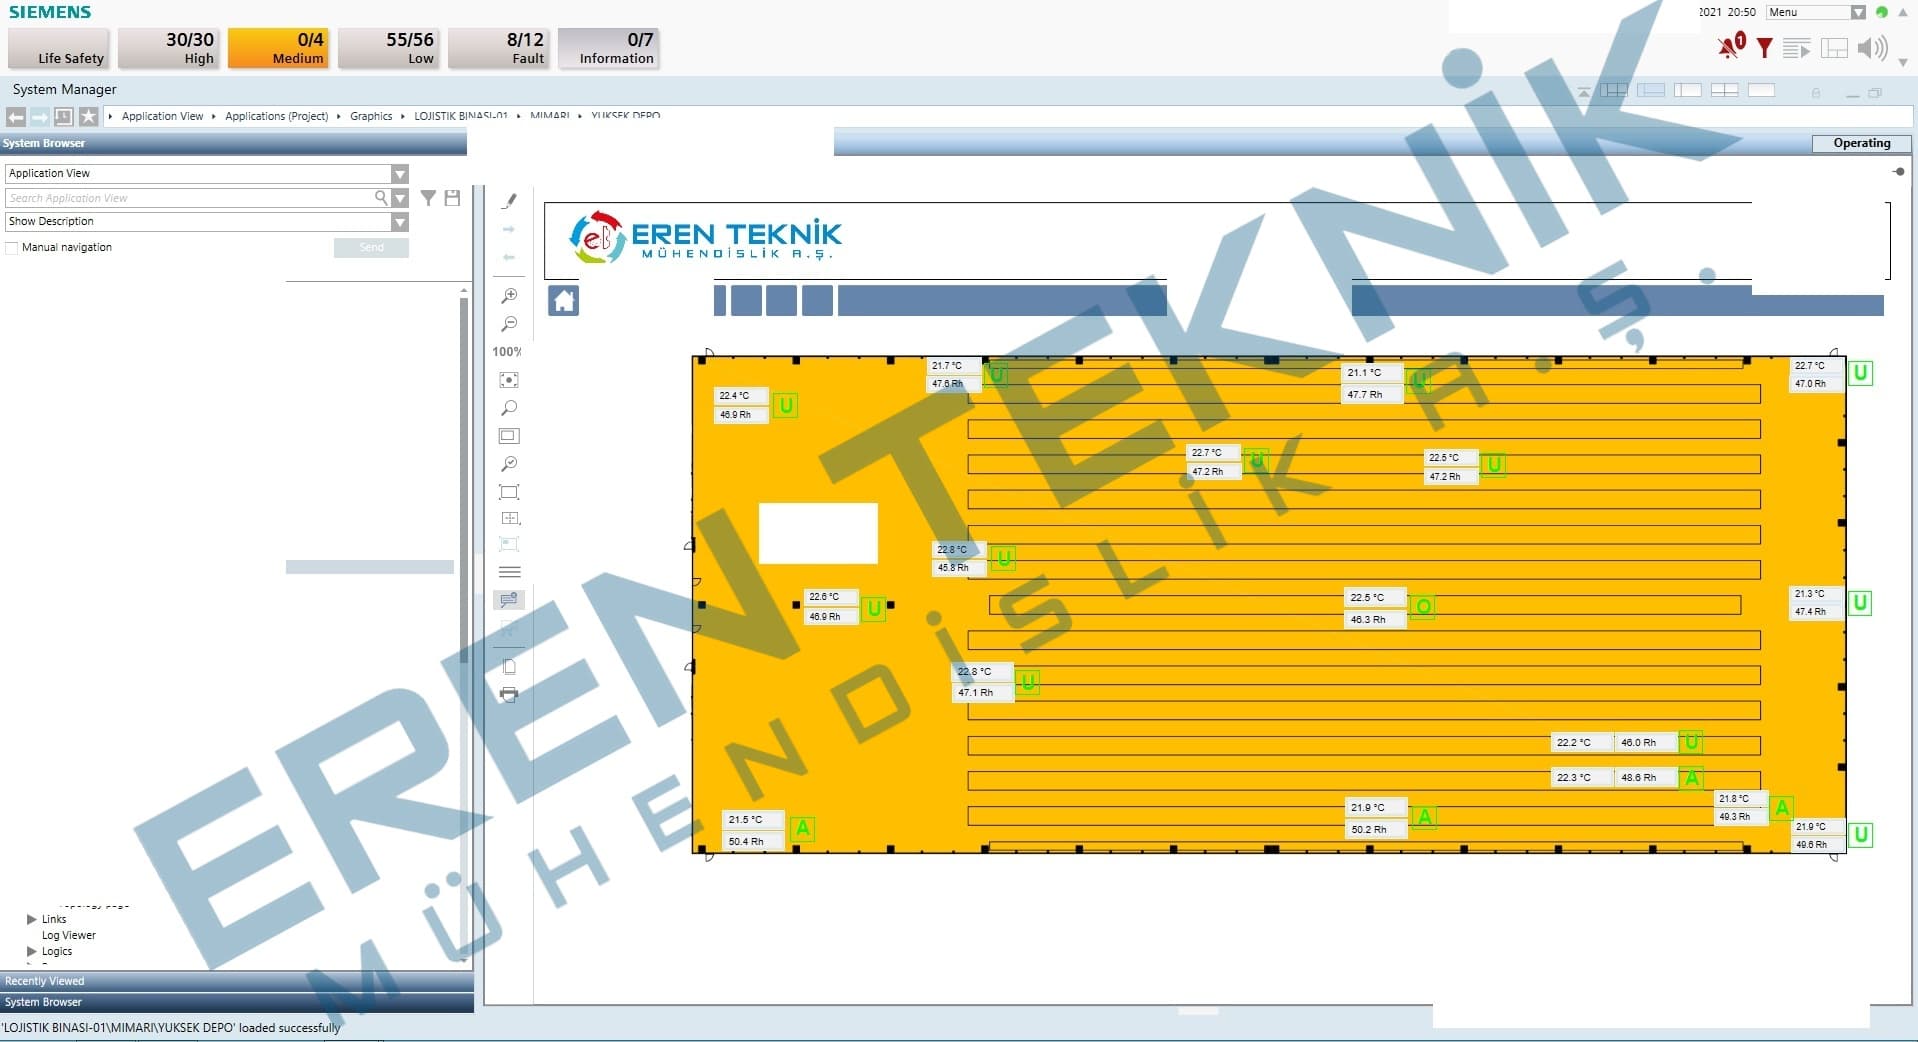
Task: Open the High alarms 30/30 tab
Action: coord(169,48)
